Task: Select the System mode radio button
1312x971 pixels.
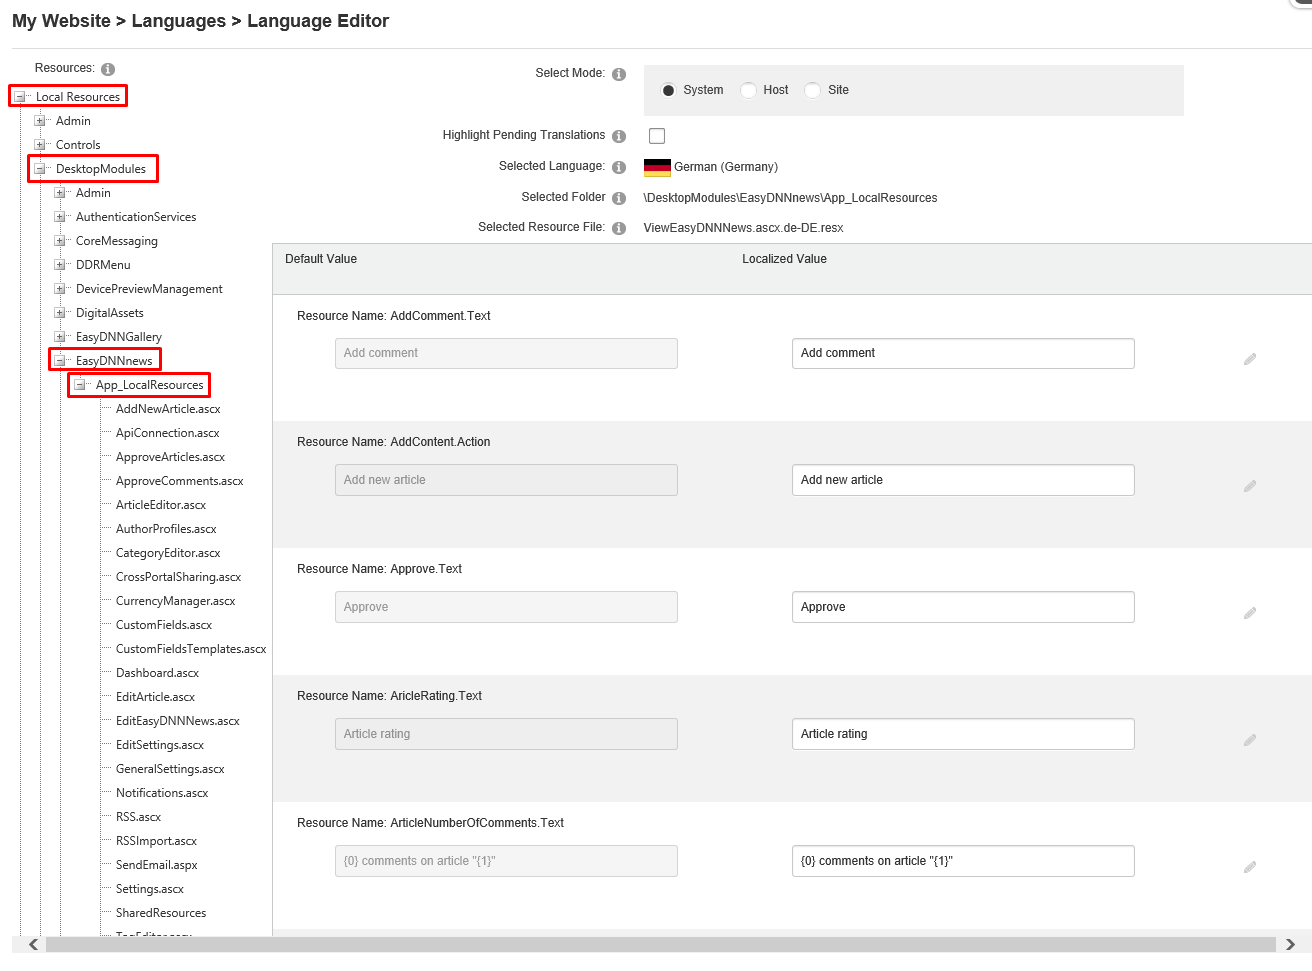Action: (x=668, y=90)
